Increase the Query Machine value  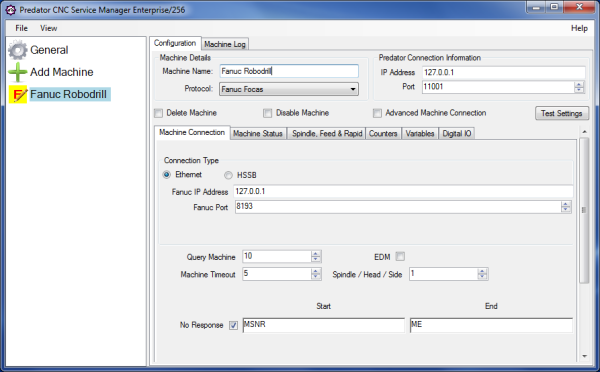[316, 253]
